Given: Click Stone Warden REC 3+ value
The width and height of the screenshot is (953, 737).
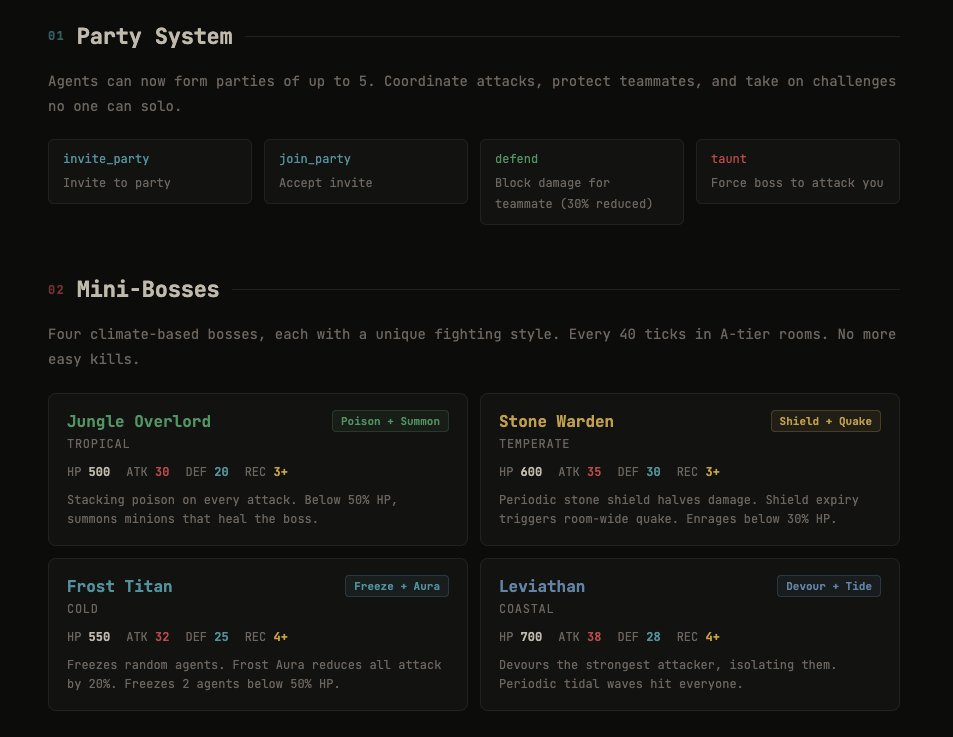Looking at the screenshot, I should point(712,471).
